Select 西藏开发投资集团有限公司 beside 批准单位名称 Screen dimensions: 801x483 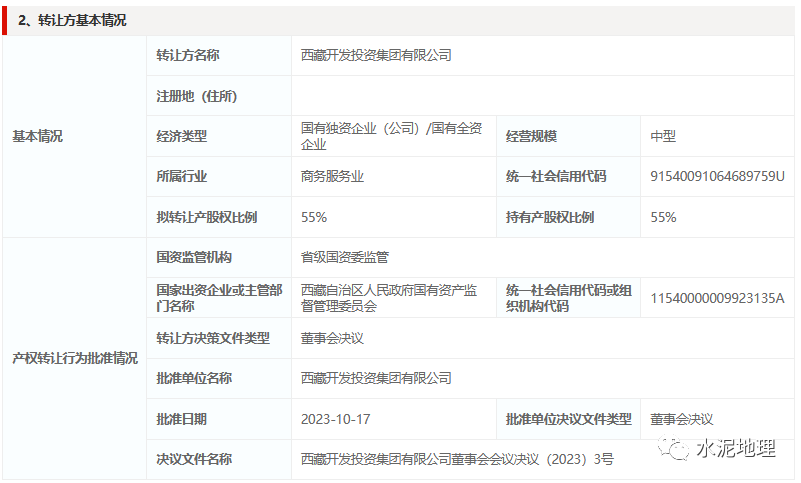point(376,378)
